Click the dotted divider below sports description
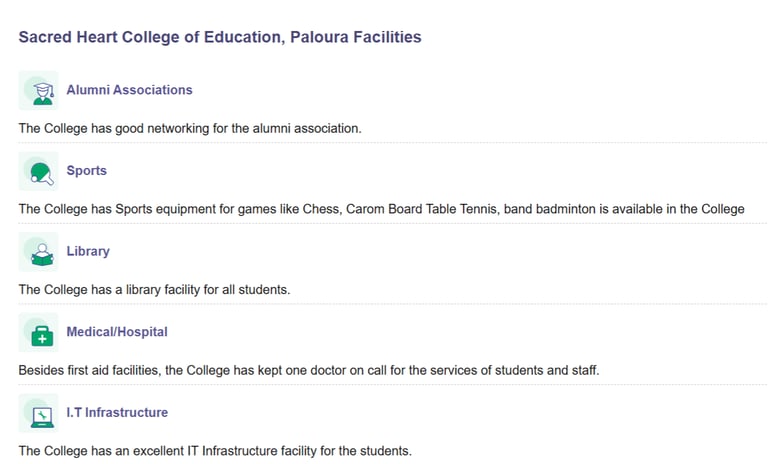The width and height of the screenshot is (768, 464). pyautogui.click(x=392, y=223)
